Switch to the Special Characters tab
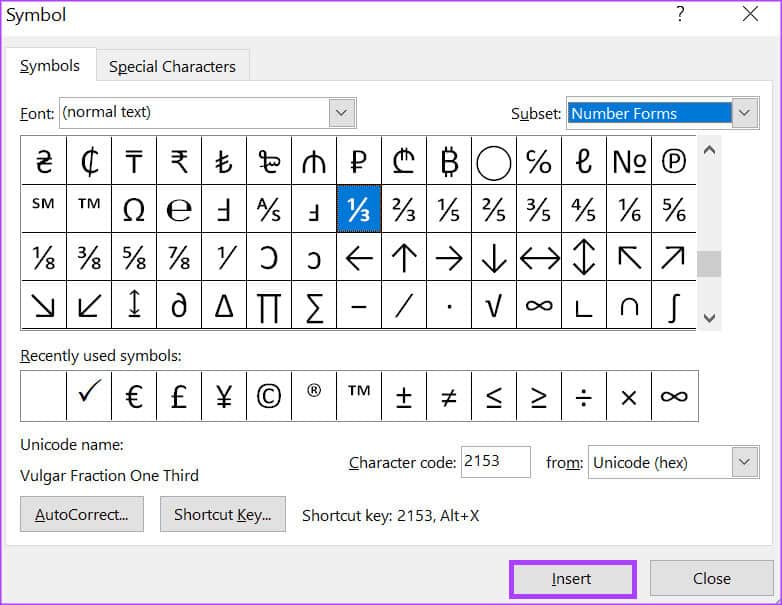 point(172,66)
